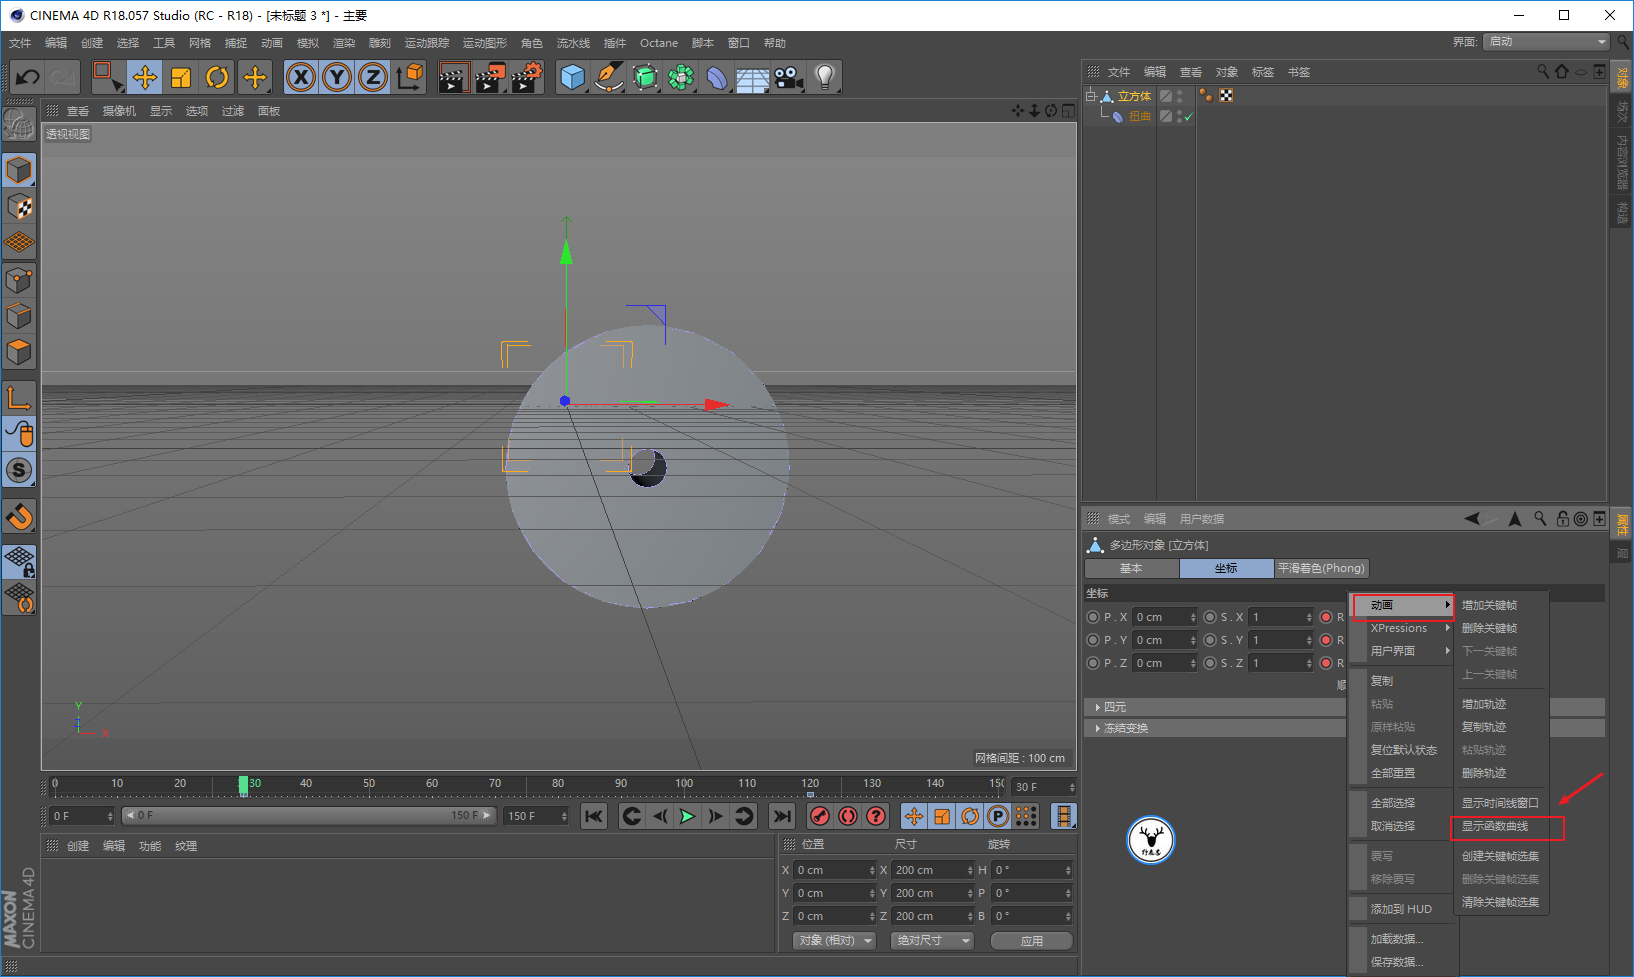
Task: Open the spline pen tool
Action: [608, 77]
